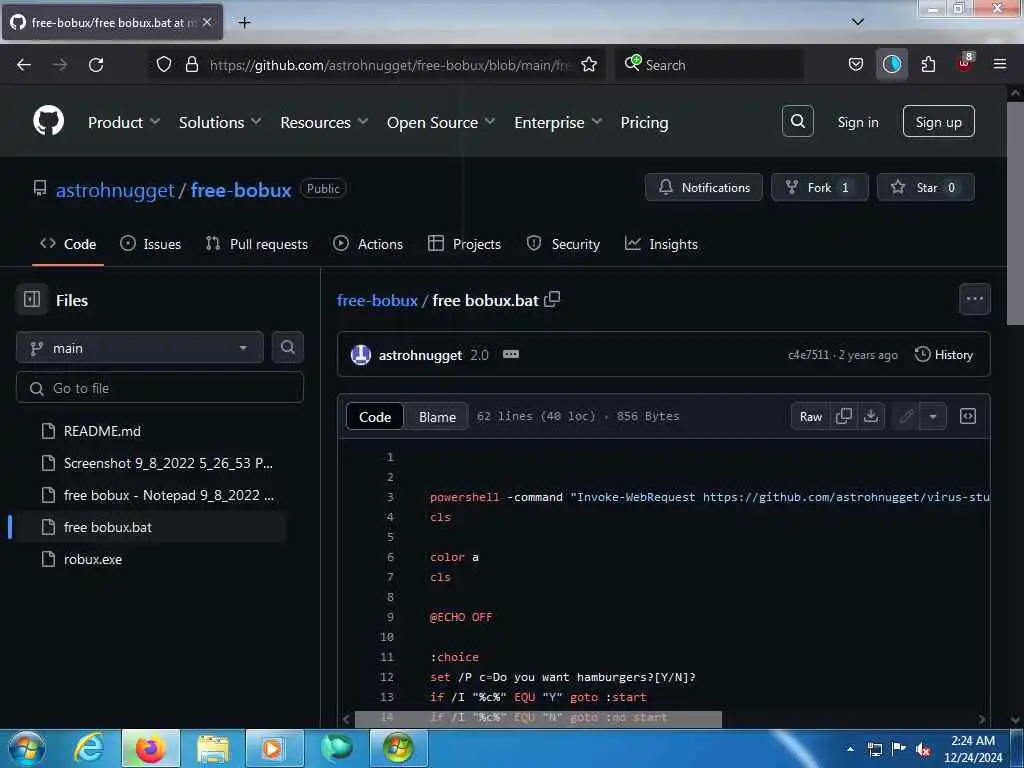
Task: Open the Firefox extensions puzzle icon
Action: coord(928,64)
